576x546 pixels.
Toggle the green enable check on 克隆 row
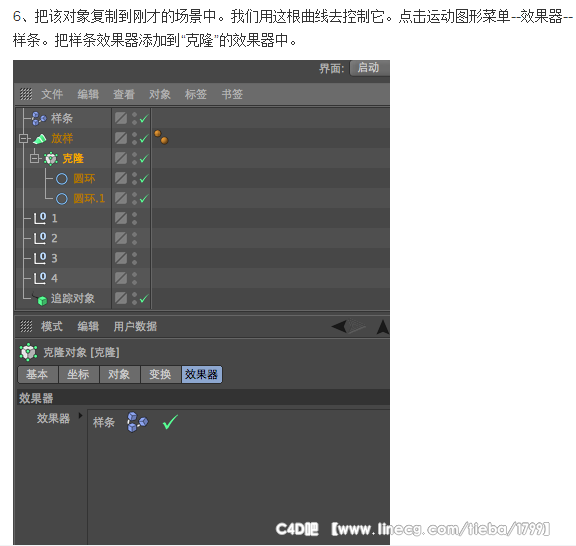coord(144,158)
